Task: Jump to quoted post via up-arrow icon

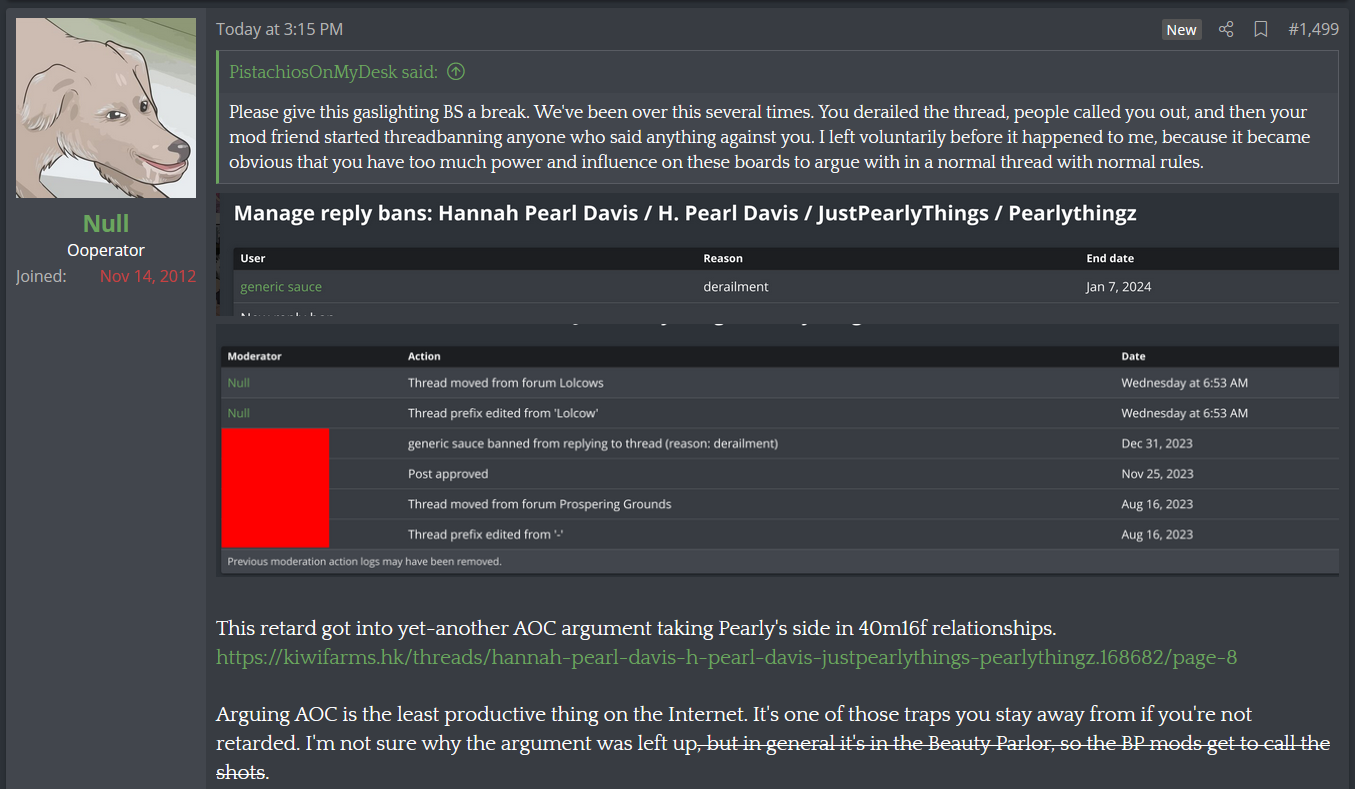Action: coord(456,71)
